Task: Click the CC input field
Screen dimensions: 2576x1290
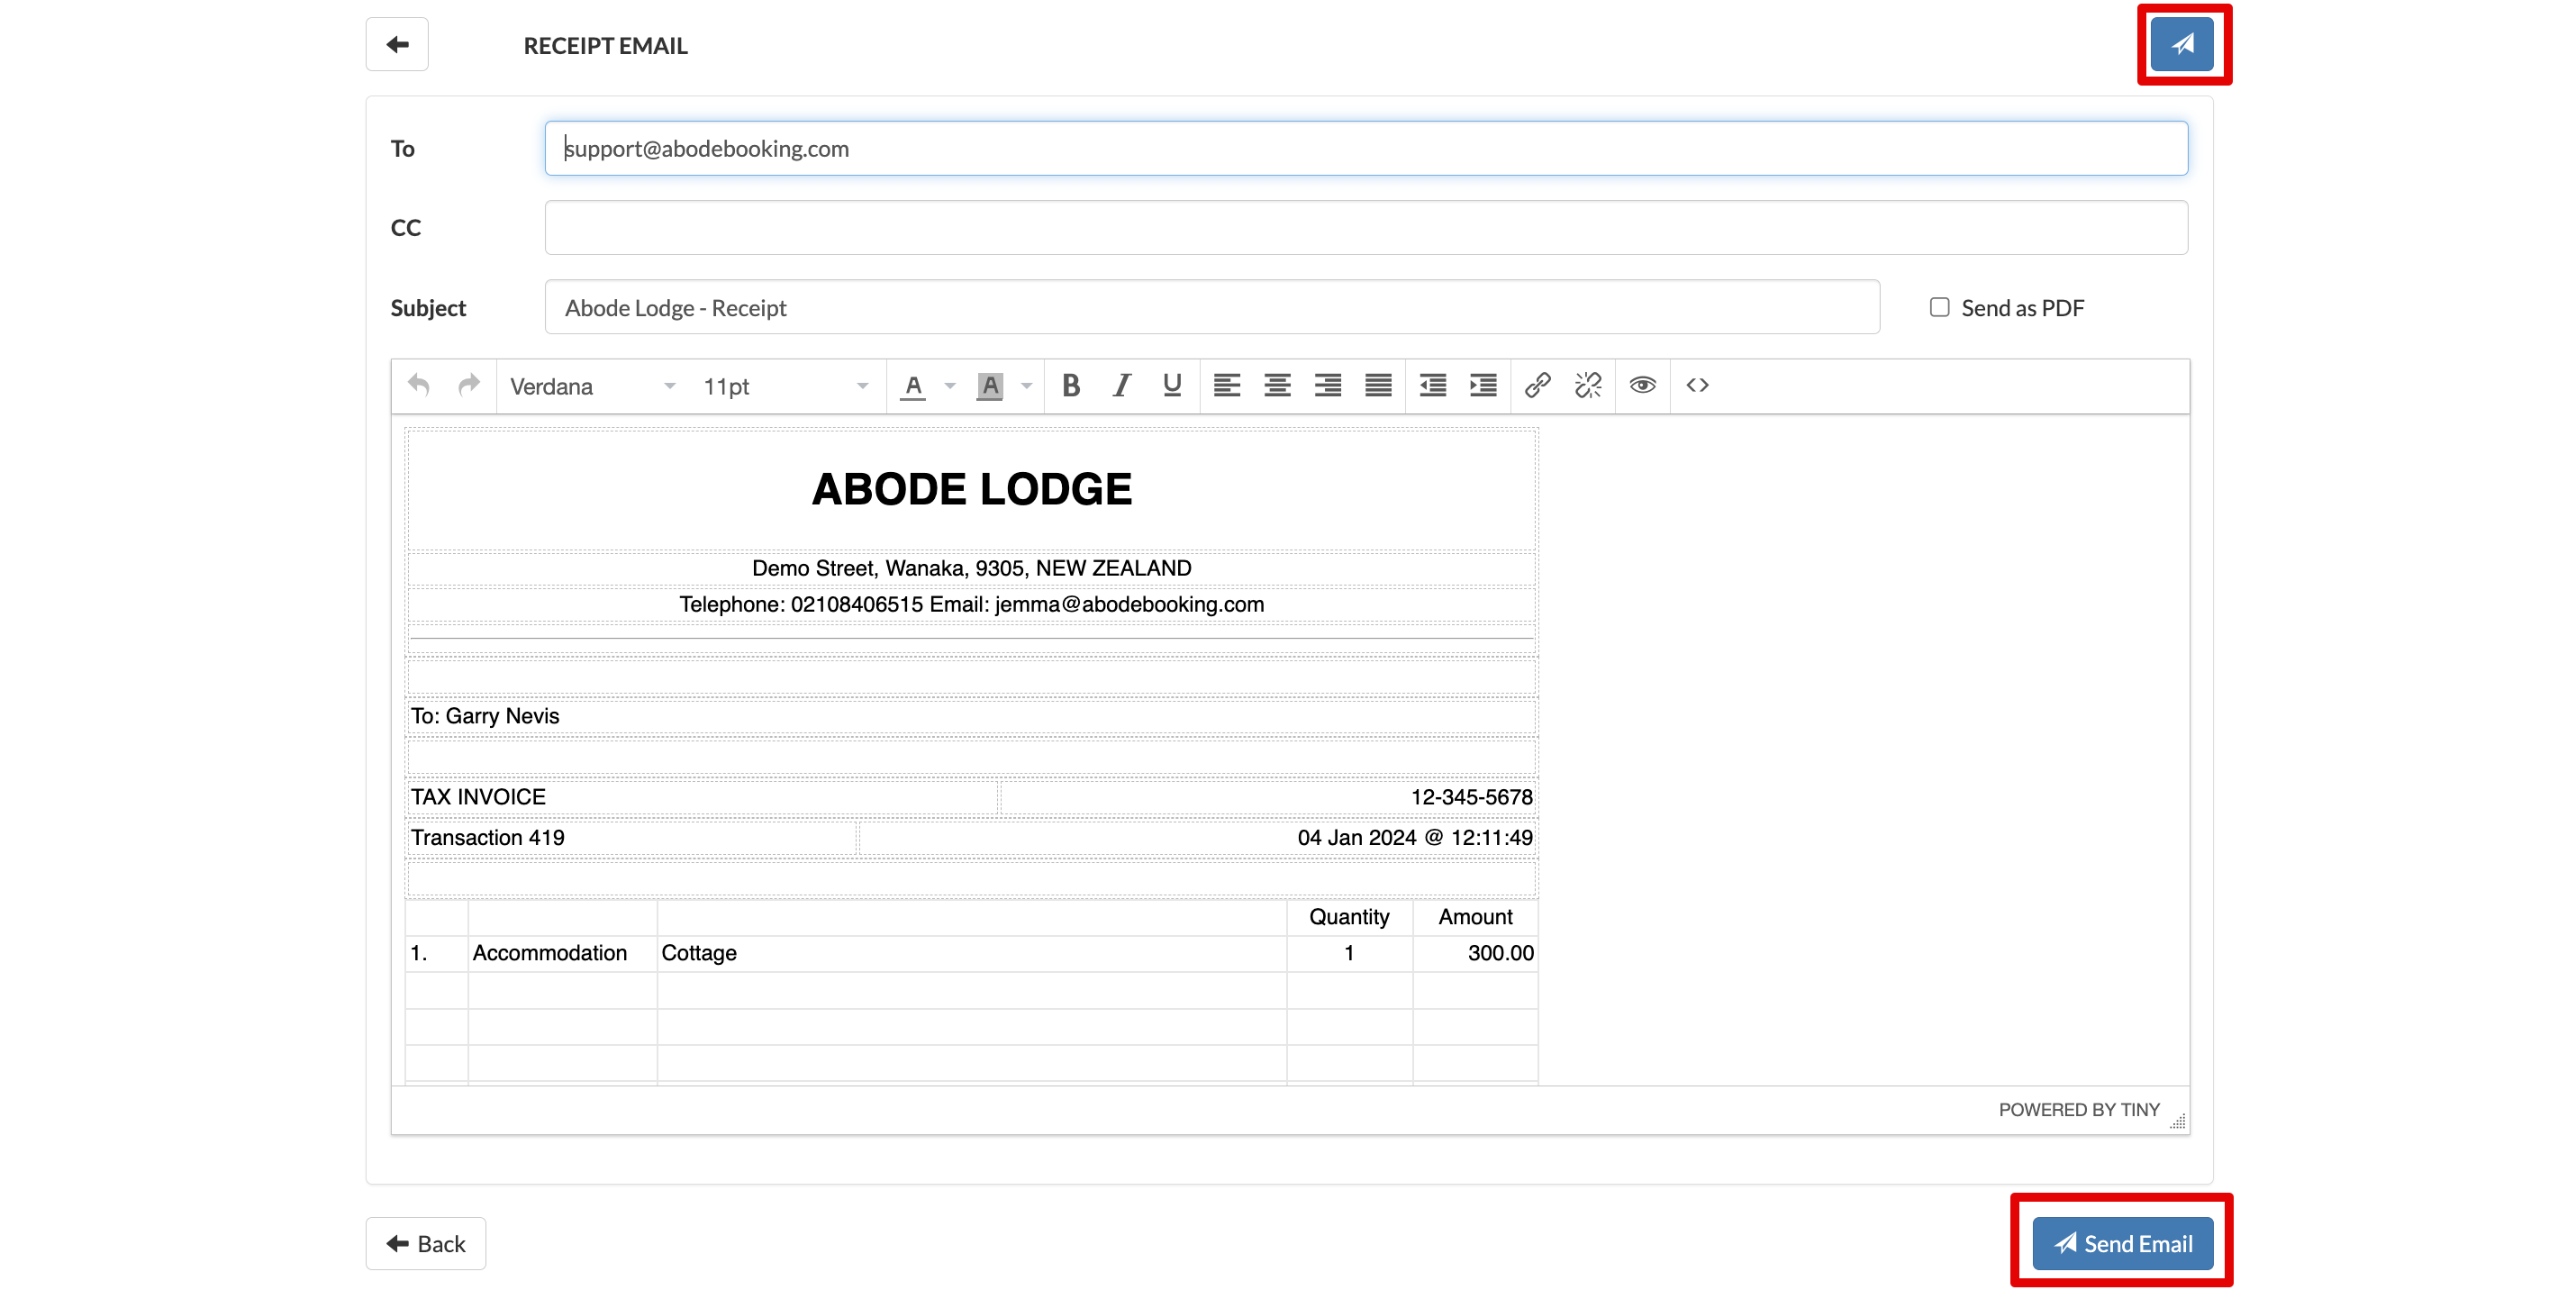Action: 1365,228
